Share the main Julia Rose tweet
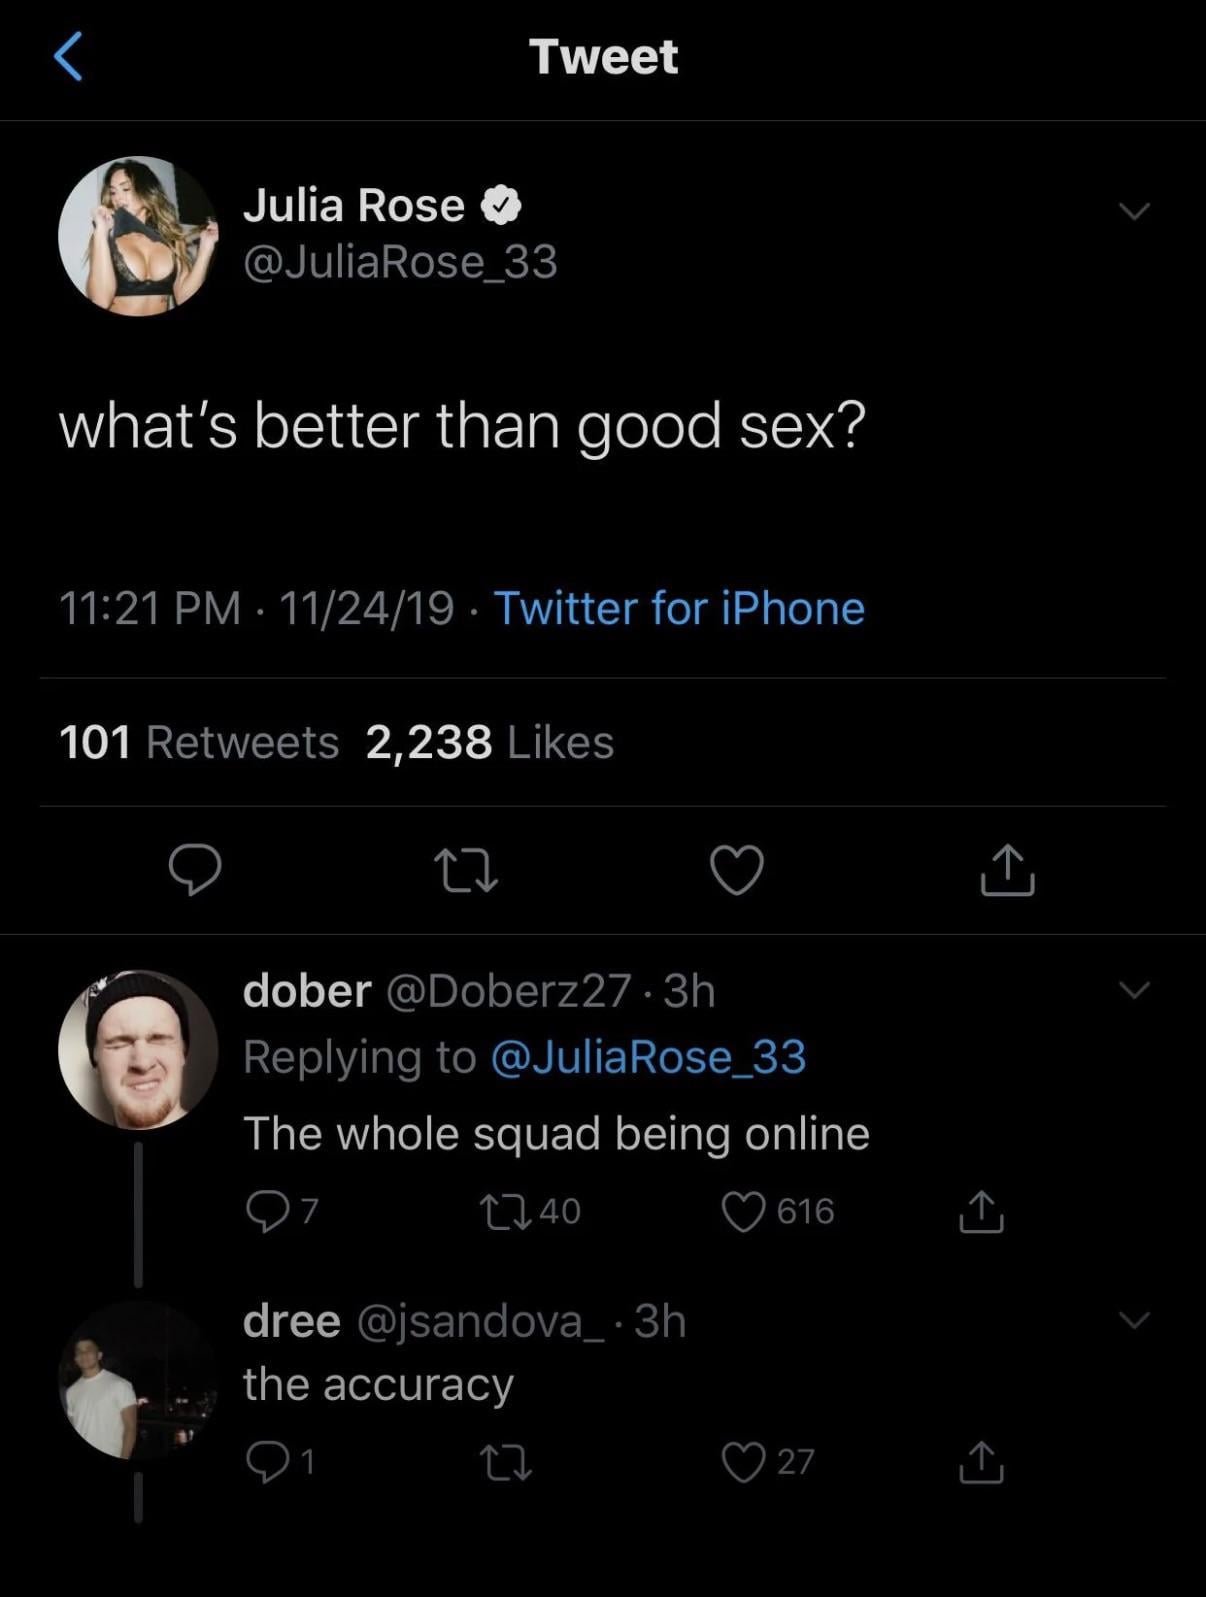The width and height of the screenshot is (1206, 1597). 1007,869
